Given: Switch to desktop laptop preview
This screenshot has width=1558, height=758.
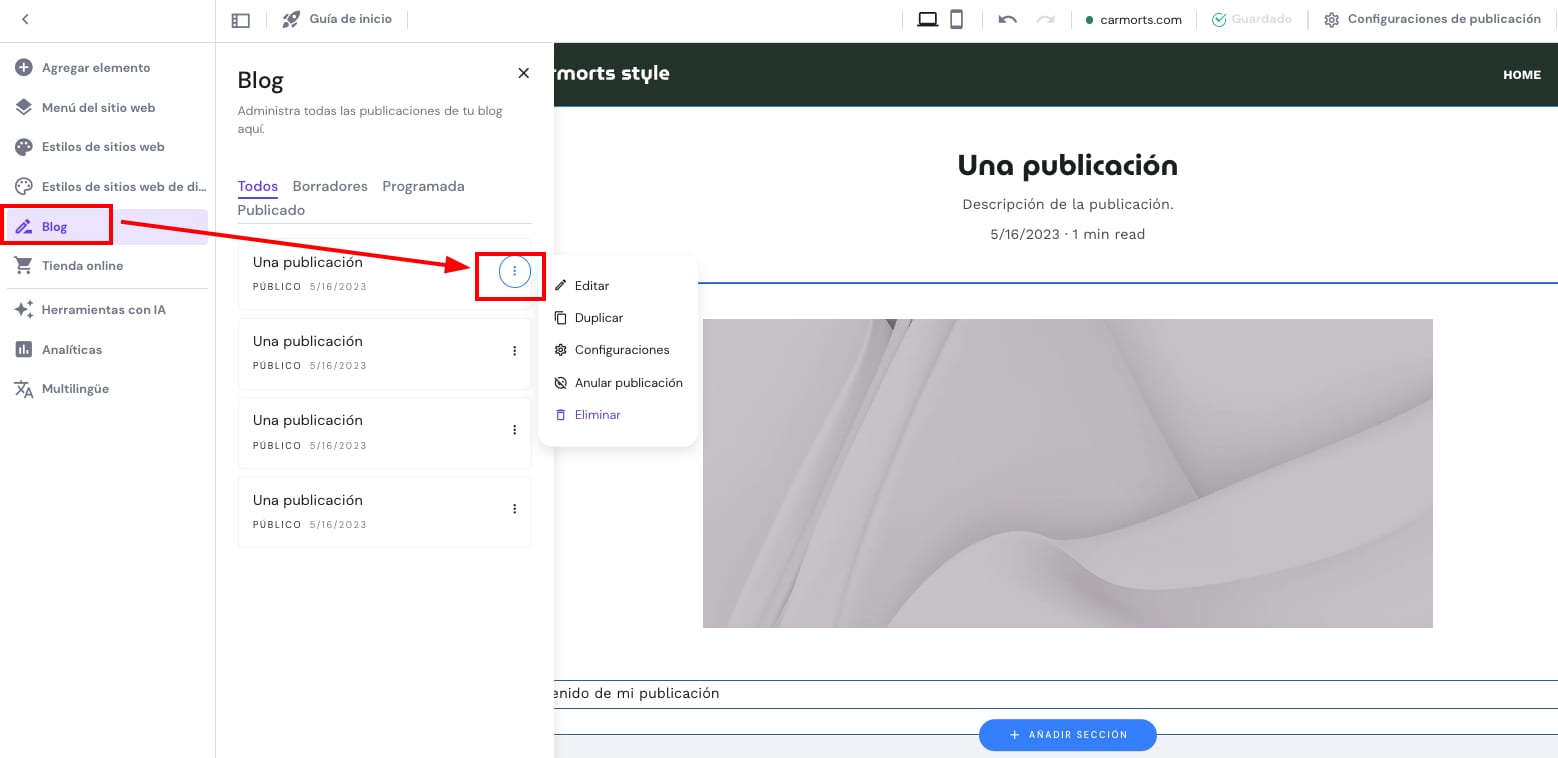Looking at the screenshot, I should pyautogui.click(x=927, y=20).
